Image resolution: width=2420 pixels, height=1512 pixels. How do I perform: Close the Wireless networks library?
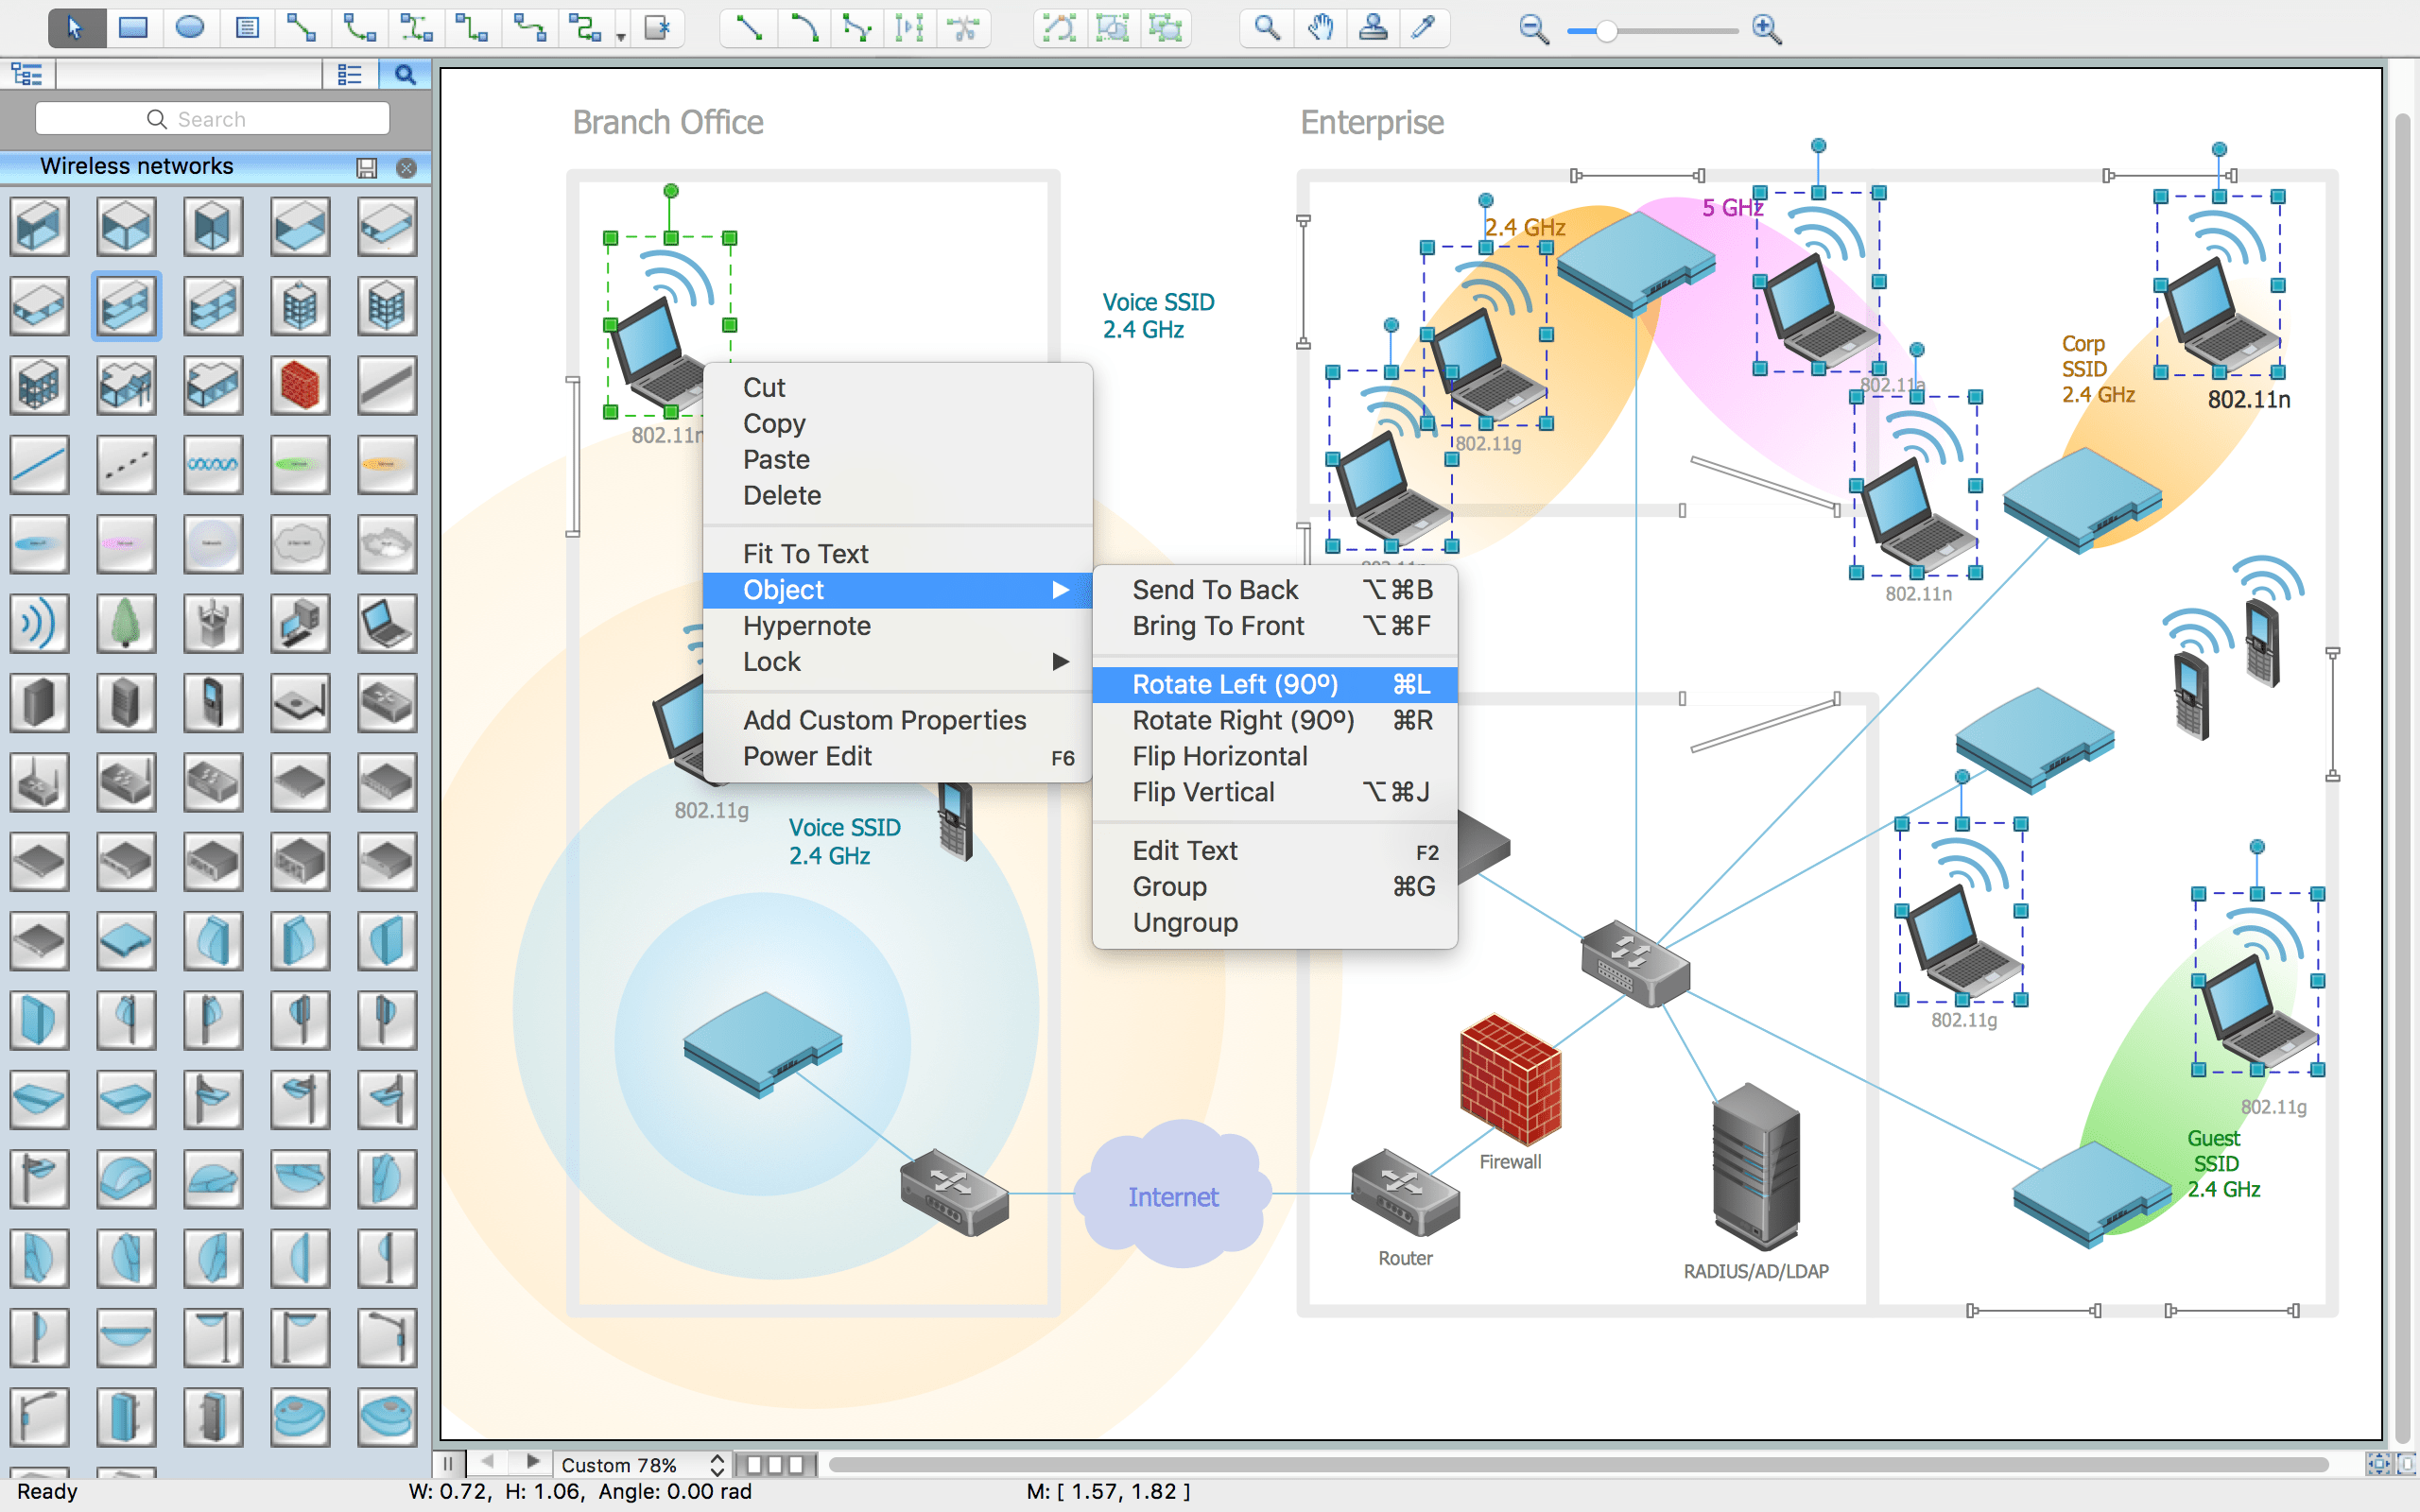pyautogui.click(x=406, y=168)
